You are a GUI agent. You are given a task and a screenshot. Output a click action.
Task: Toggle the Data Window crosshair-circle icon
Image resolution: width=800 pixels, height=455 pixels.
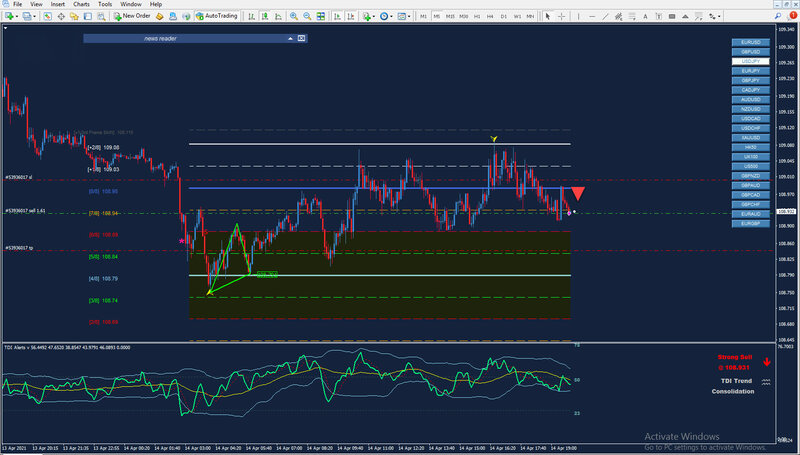coord(61,16)
